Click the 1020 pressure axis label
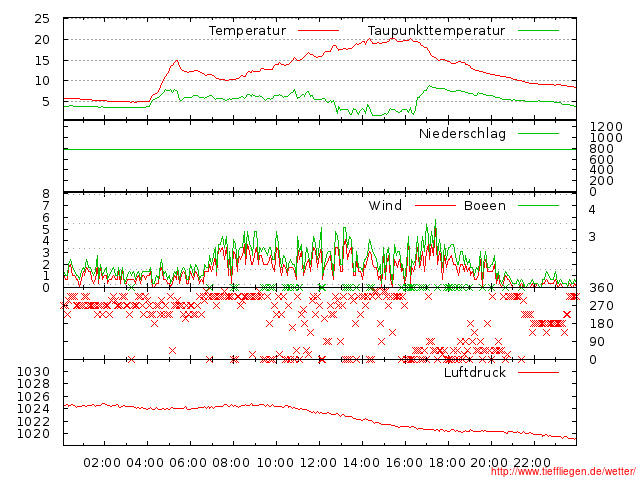The image size is (640, 480). (x=33, y=433)
